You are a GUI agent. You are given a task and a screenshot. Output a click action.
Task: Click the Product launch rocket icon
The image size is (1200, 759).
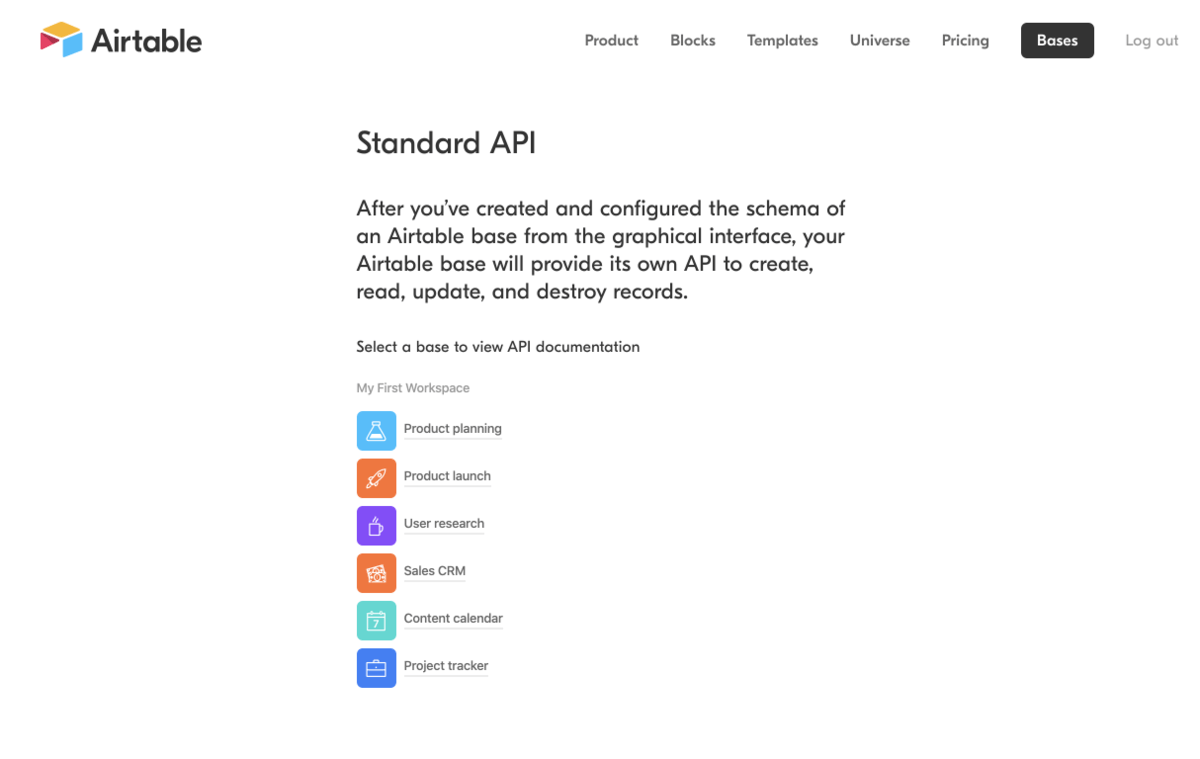[x=376, y=478]
